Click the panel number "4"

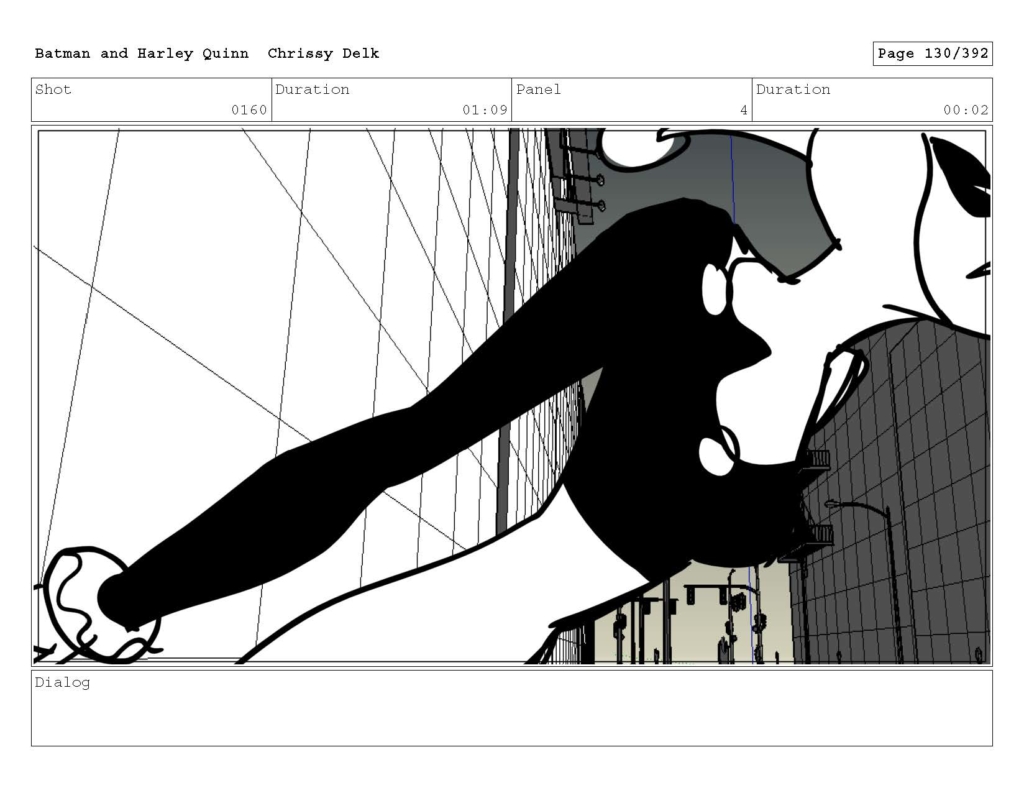point(744,110)
